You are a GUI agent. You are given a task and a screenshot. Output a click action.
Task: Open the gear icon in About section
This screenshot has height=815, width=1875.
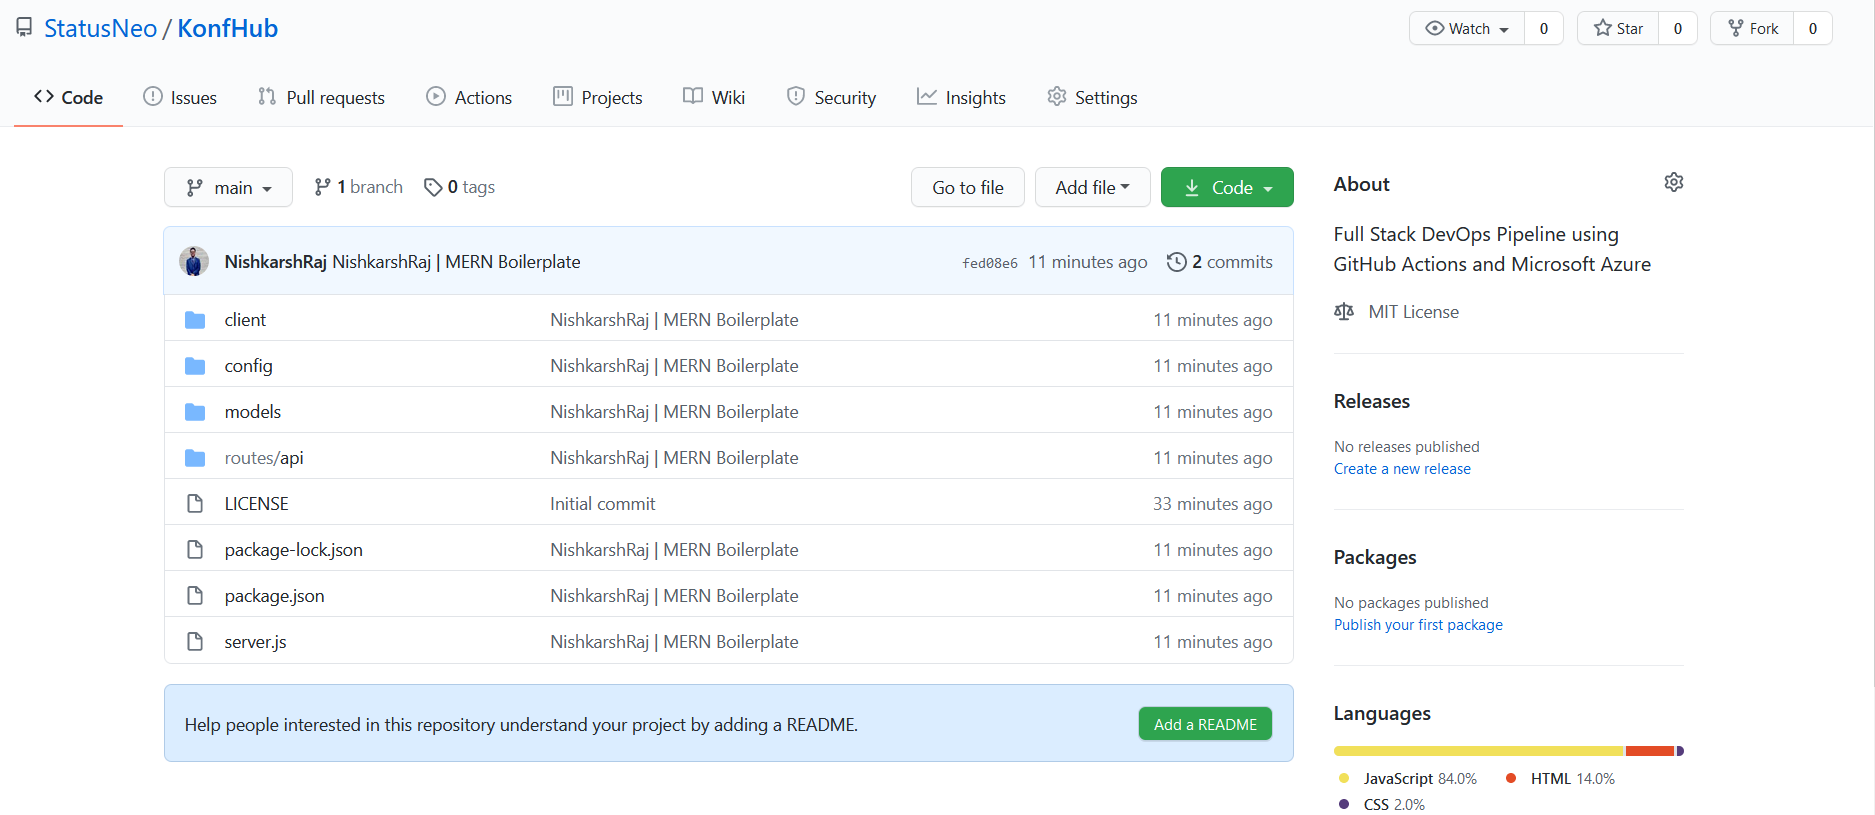pyautogui.click(x=1673, y=182)
